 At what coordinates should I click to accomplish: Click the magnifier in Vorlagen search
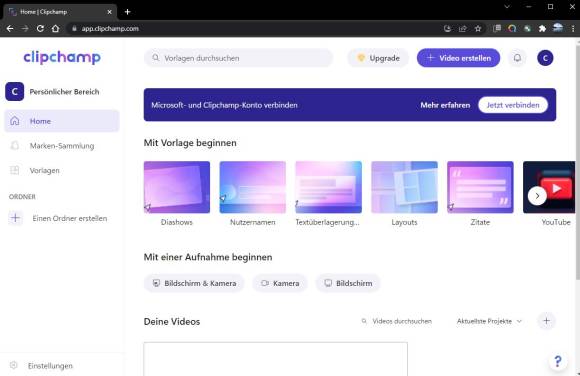pos(156,58)
